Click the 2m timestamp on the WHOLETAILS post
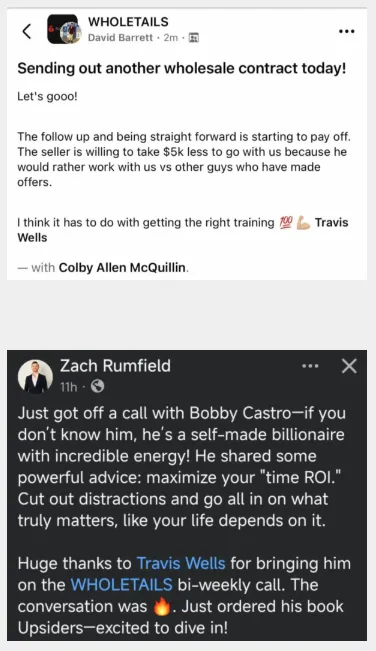Screen dimensions: 376x651 pos(171,38)
